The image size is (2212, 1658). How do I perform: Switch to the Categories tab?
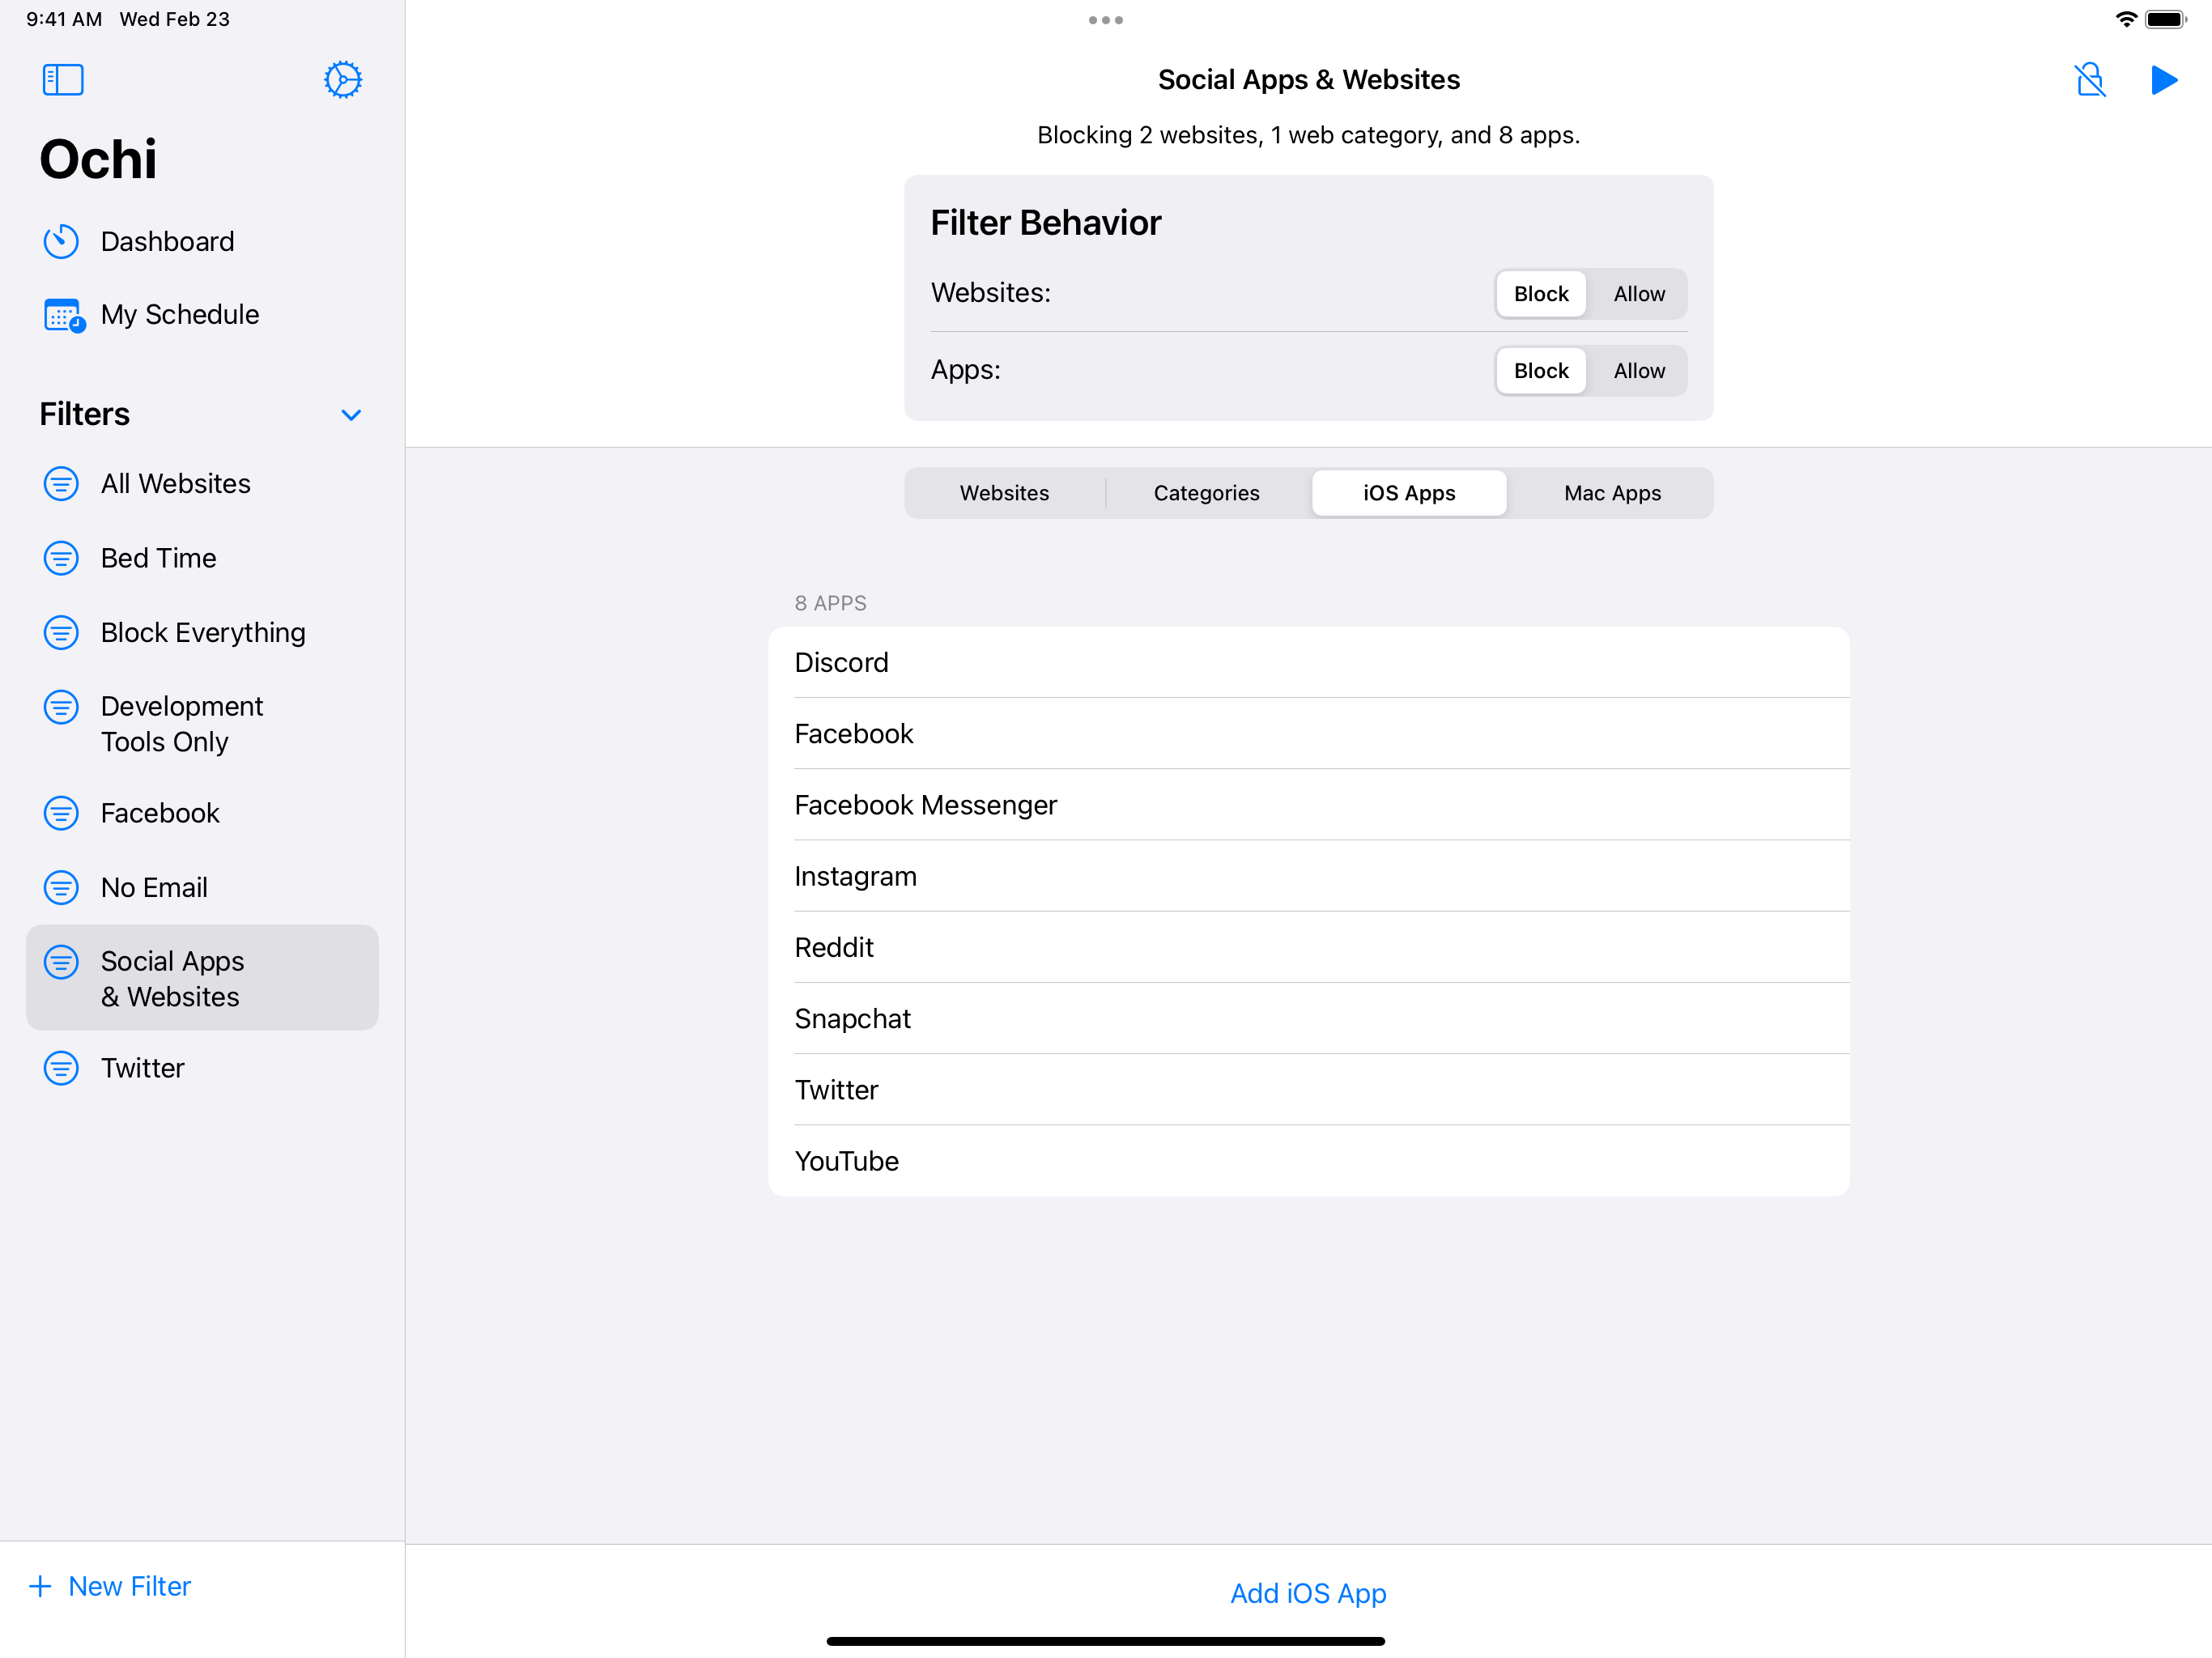1206,493
